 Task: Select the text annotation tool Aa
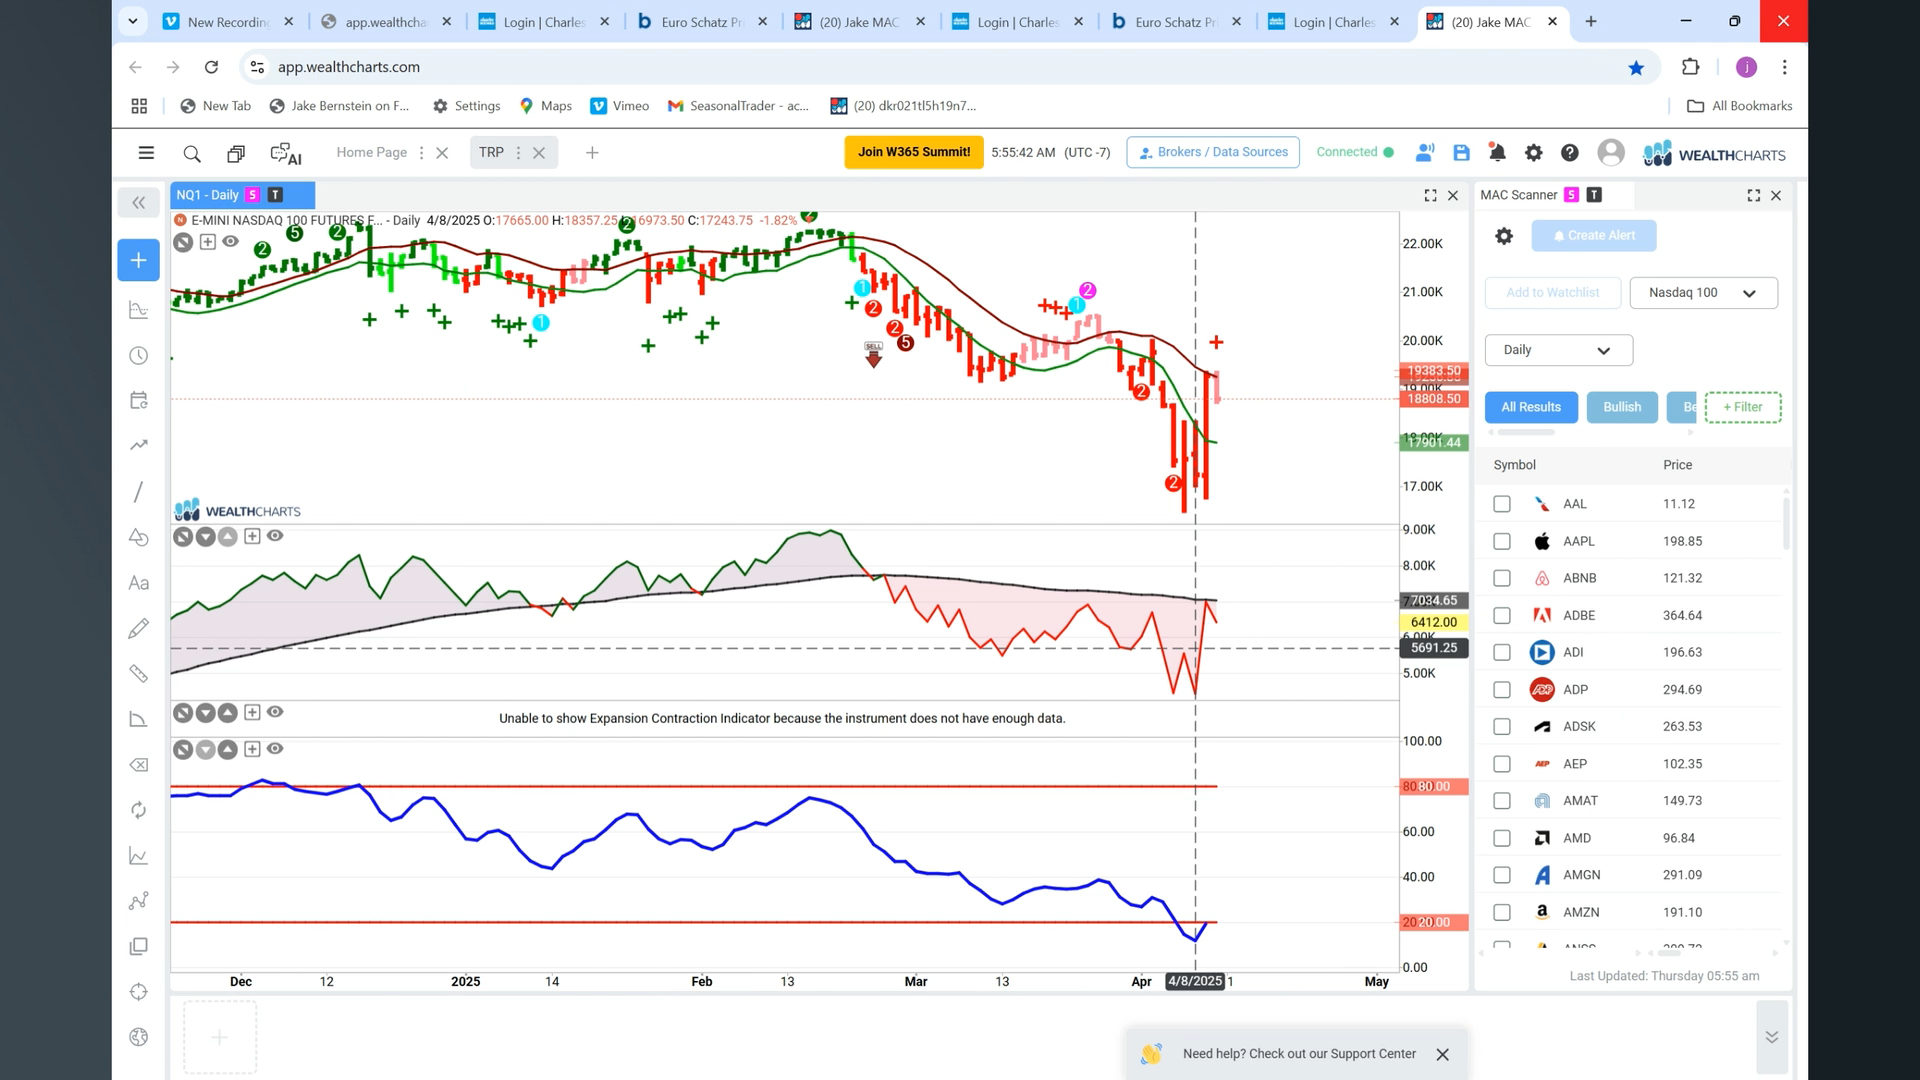[x=139, y=583]
